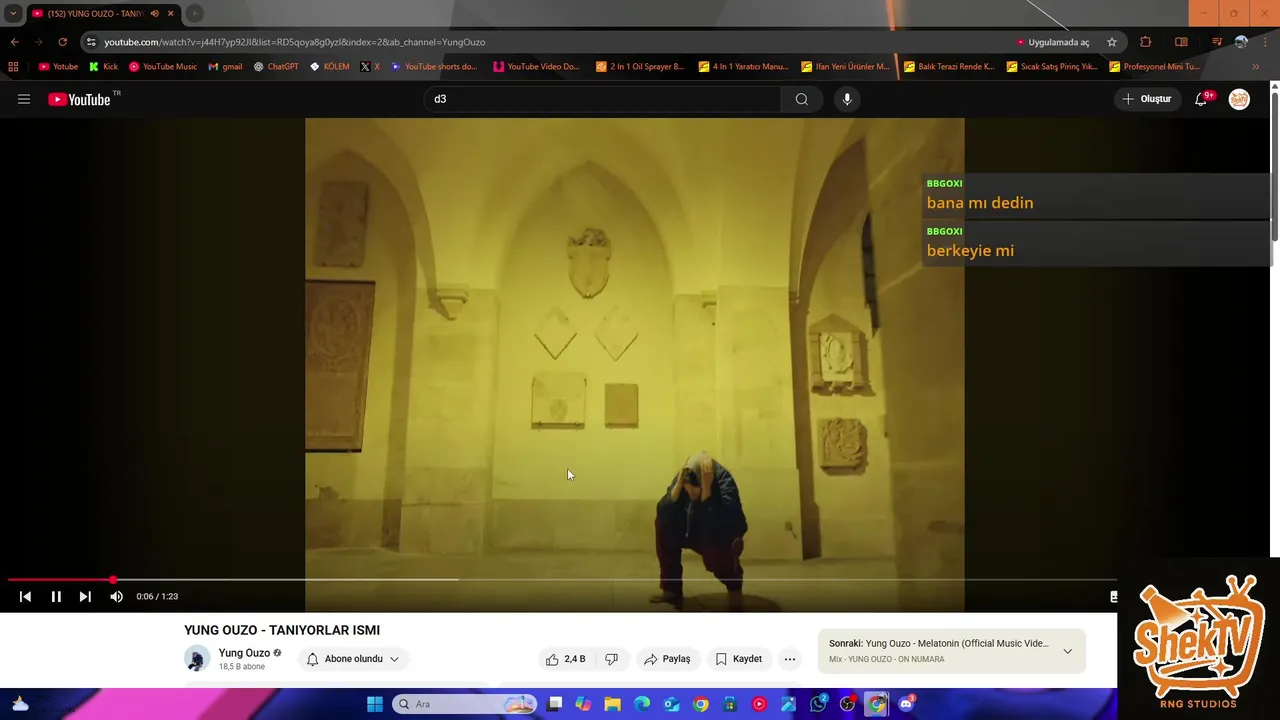
Task: Go back in browser history
Action: point(14,42)
